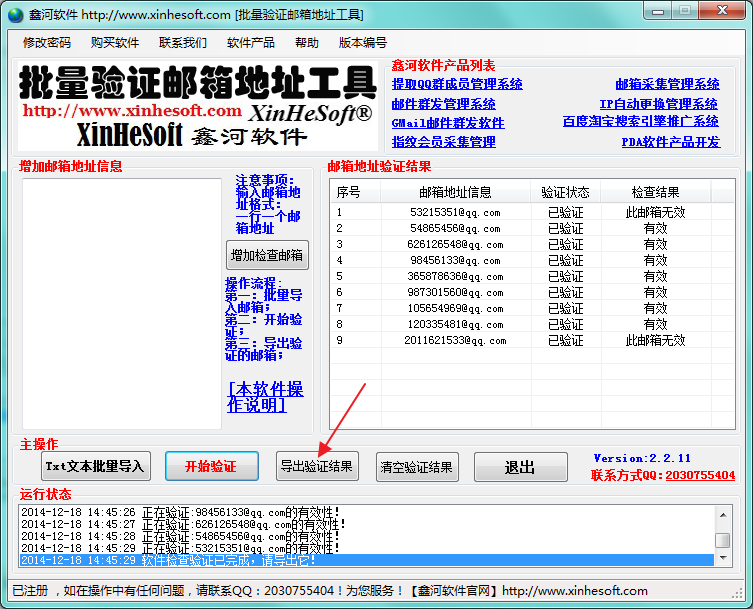Sort by the 邮箱地址信息 column header
Viewport: 753px width, 609px height.
click(455, 193)
